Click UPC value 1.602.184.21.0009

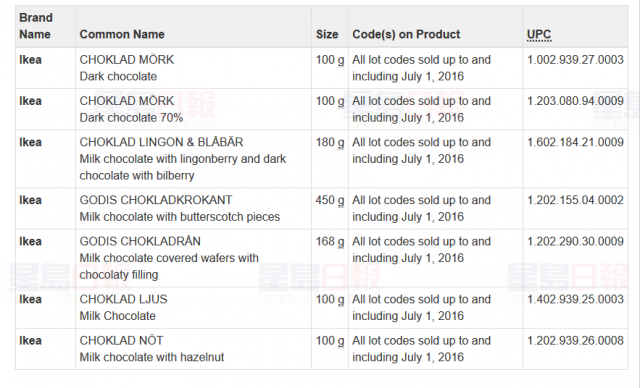coord(575,142)
